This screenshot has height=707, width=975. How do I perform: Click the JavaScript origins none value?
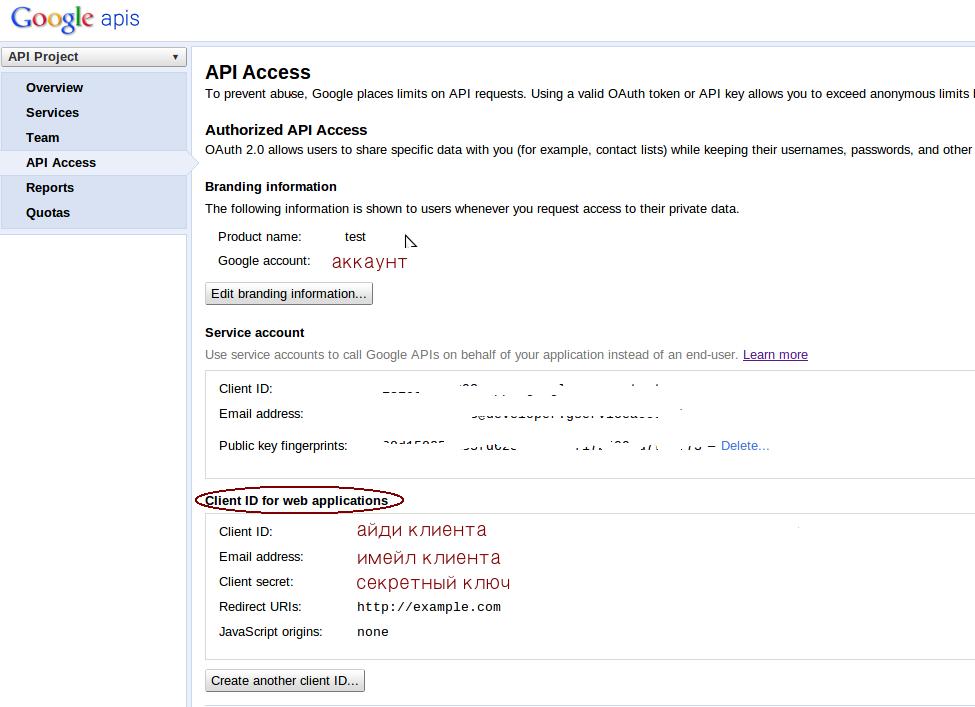click(x=372, y=632)
